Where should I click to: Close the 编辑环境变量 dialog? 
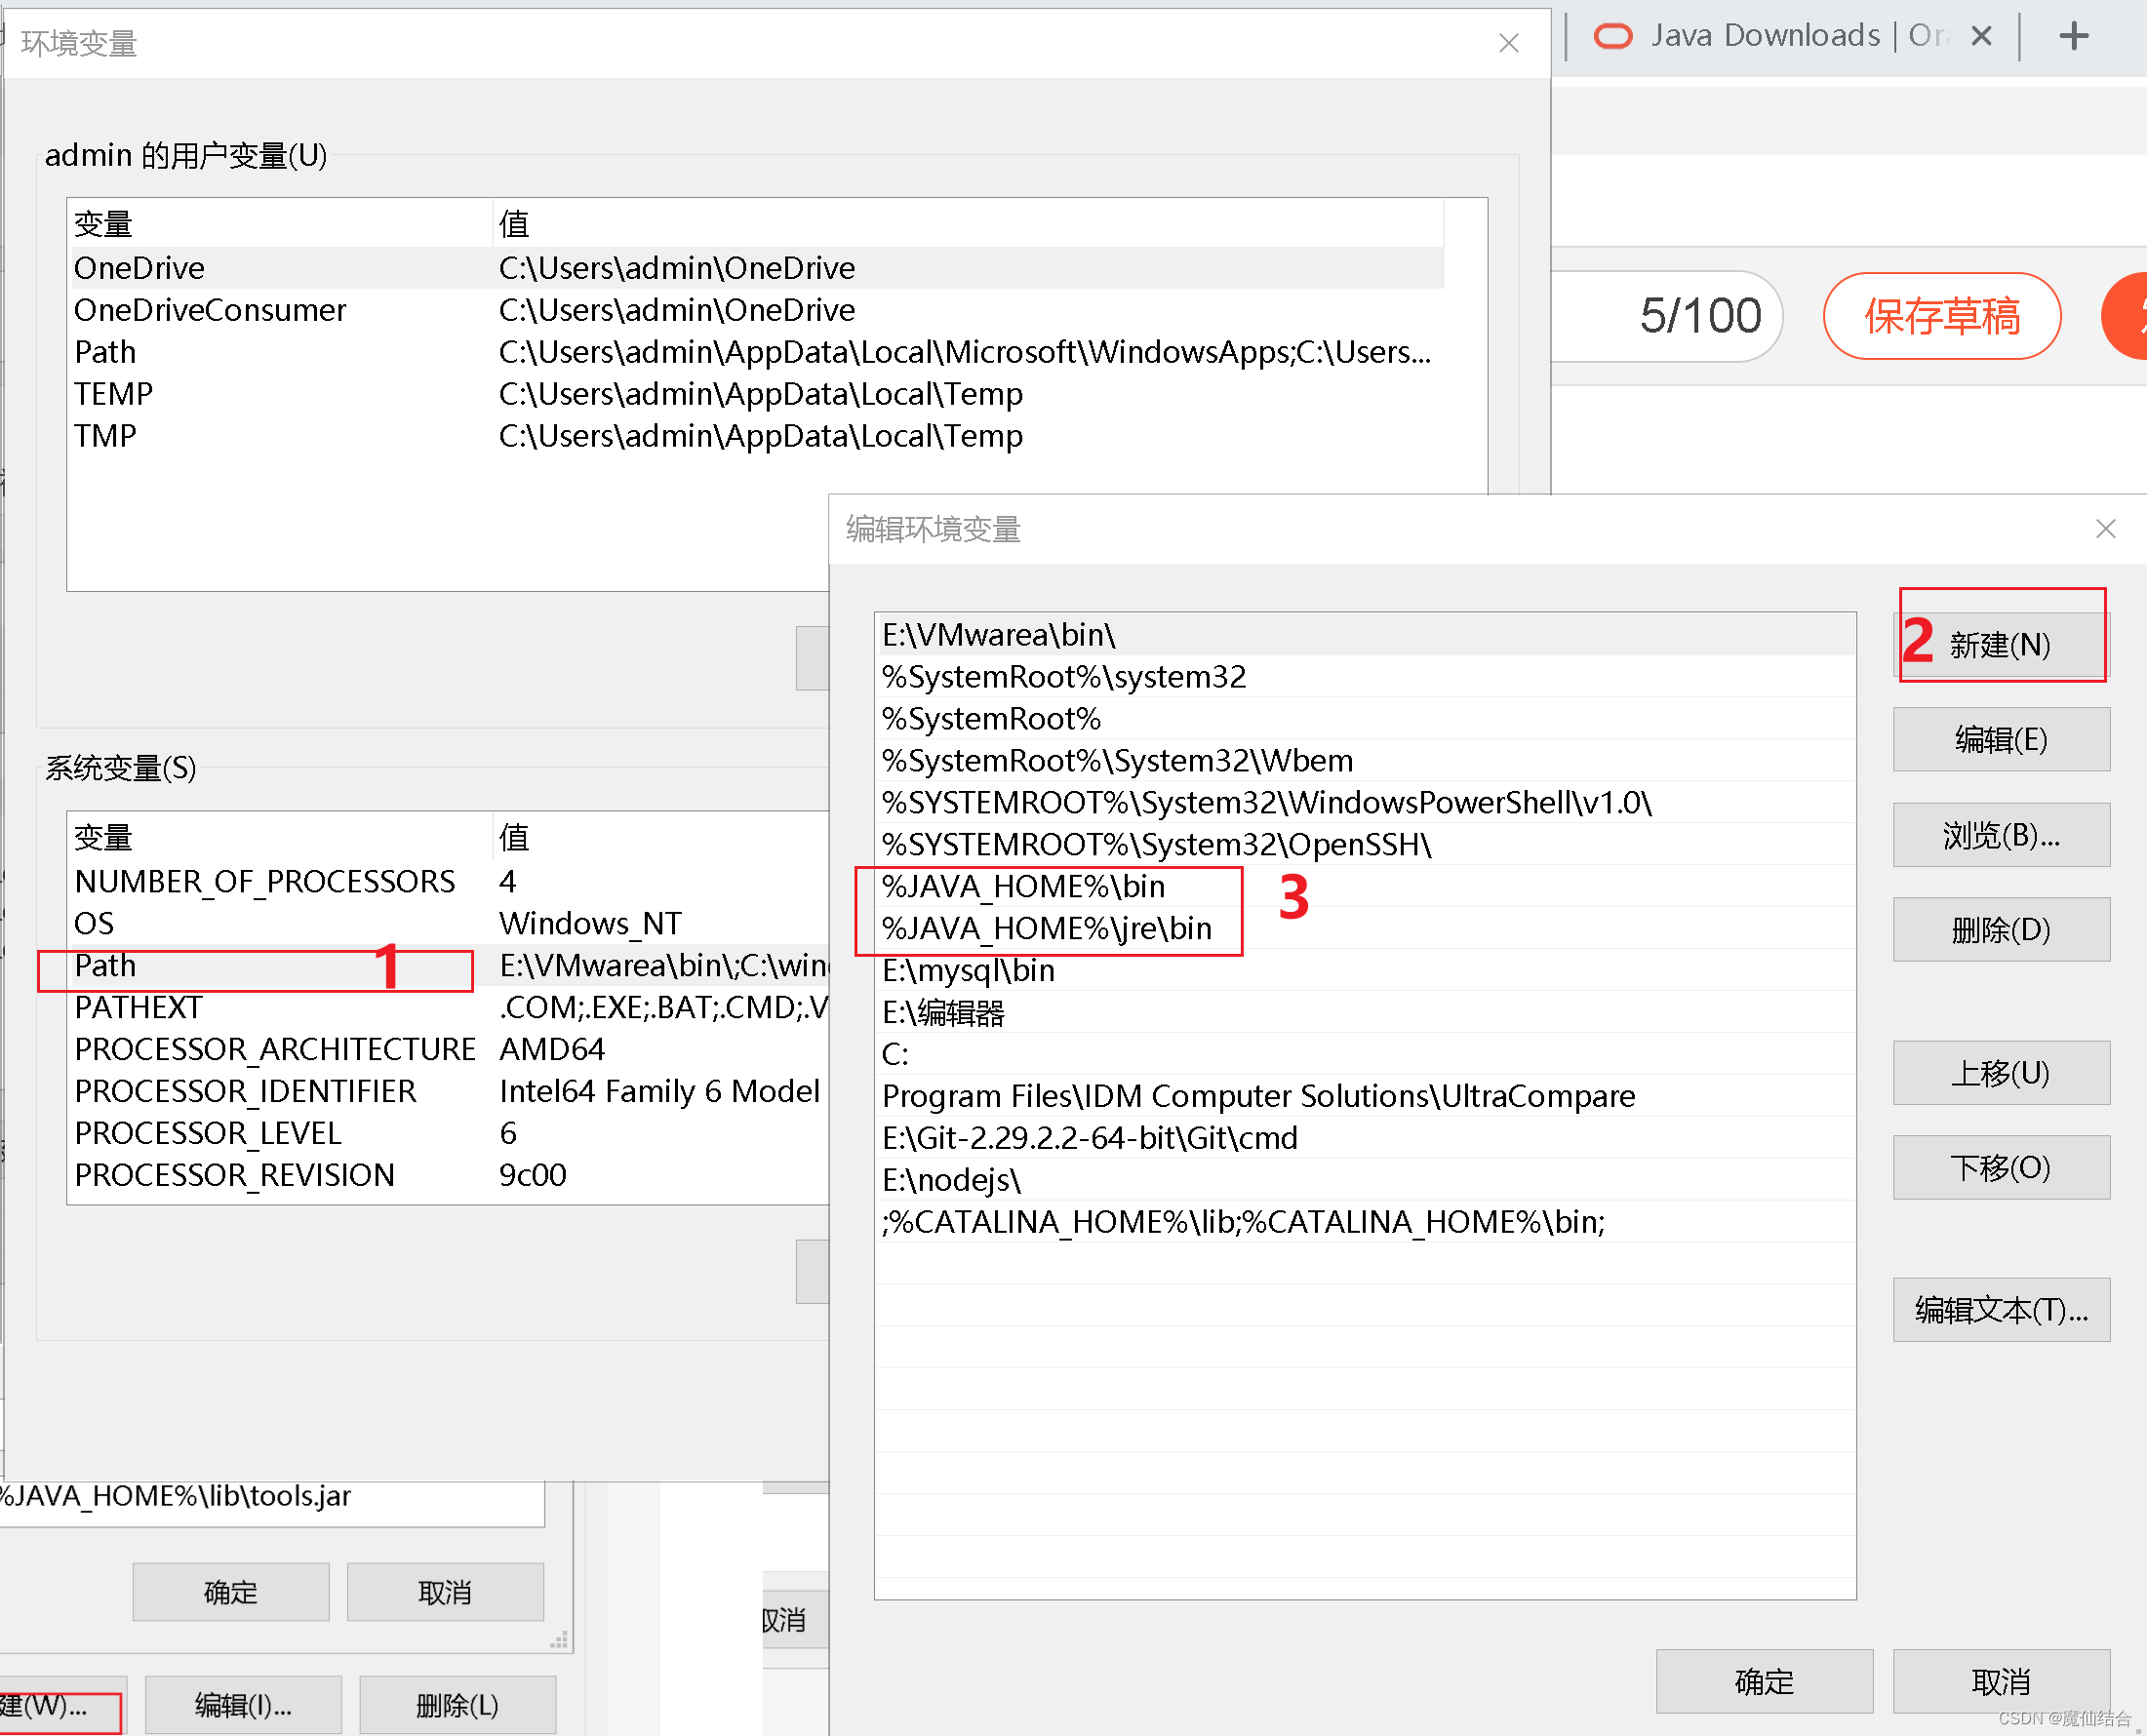pos(2105,529)
